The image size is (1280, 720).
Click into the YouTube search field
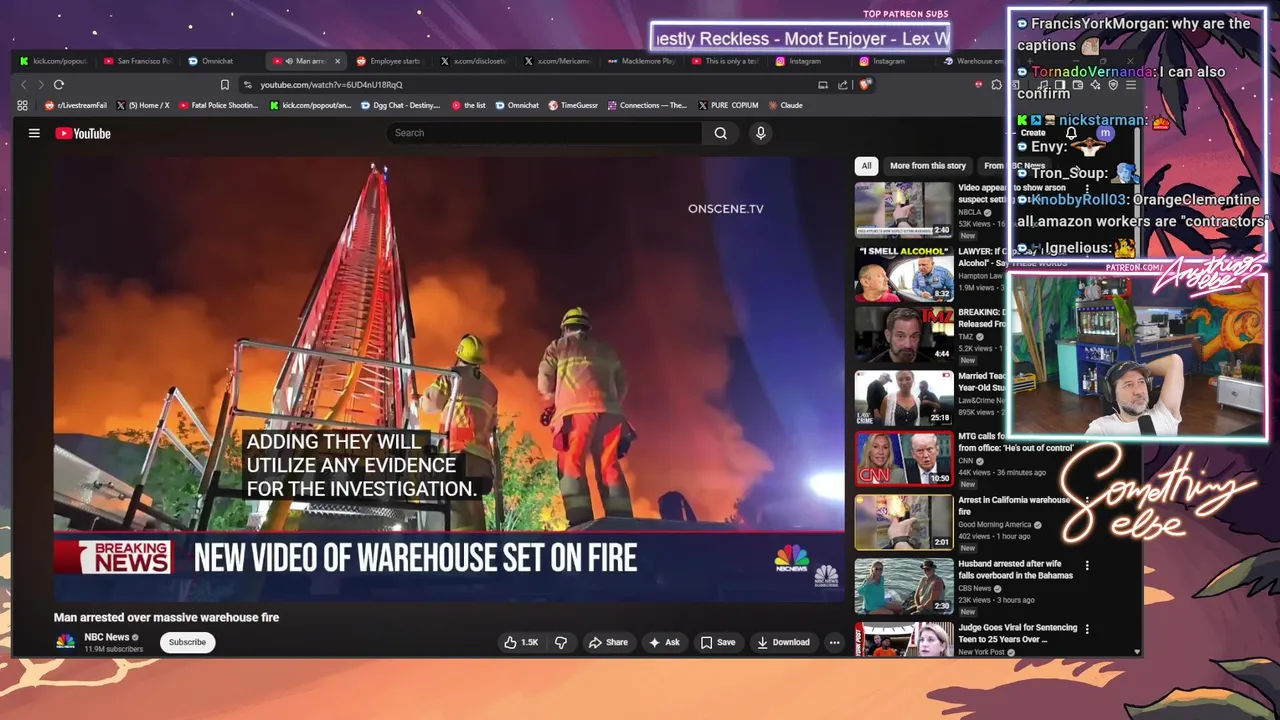coord(545,133)
